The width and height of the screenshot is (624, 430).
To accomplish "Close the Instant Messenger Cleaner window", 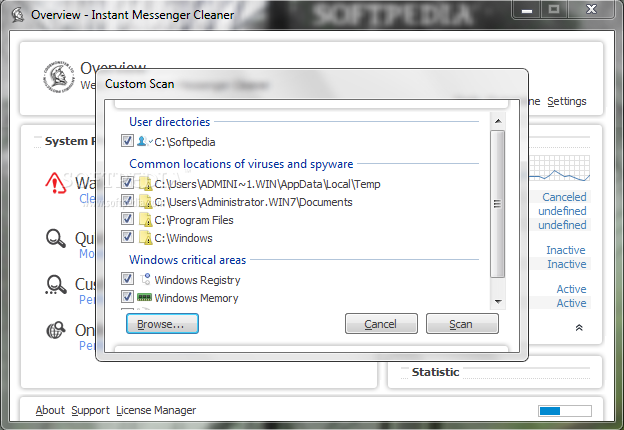I will [x=591, y=10].
